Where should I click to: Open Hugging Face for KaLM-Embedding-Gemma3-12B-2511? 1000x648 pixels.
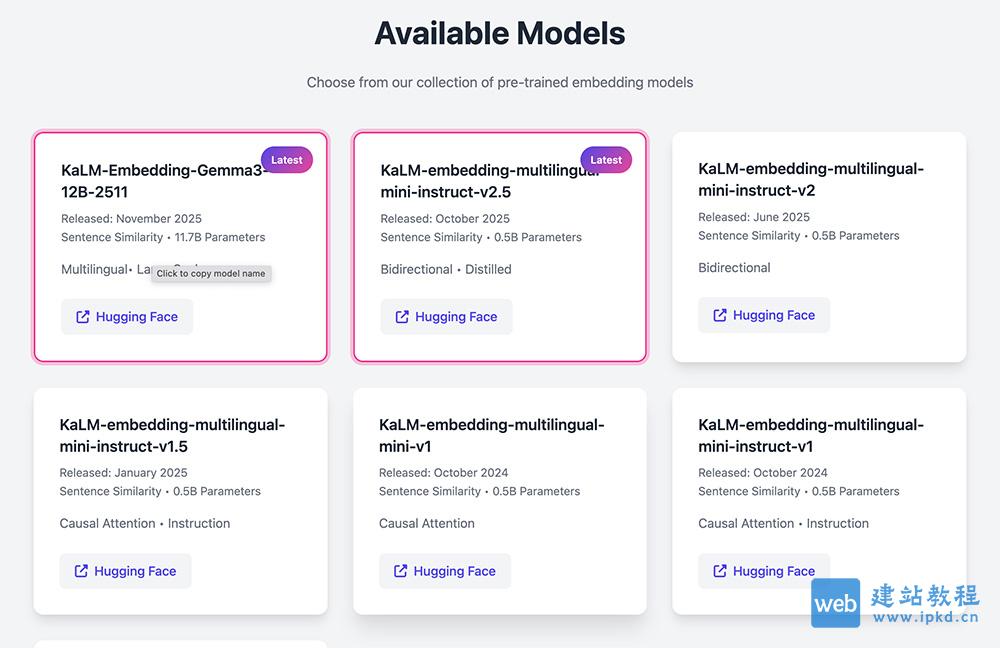tap(127, 317)
